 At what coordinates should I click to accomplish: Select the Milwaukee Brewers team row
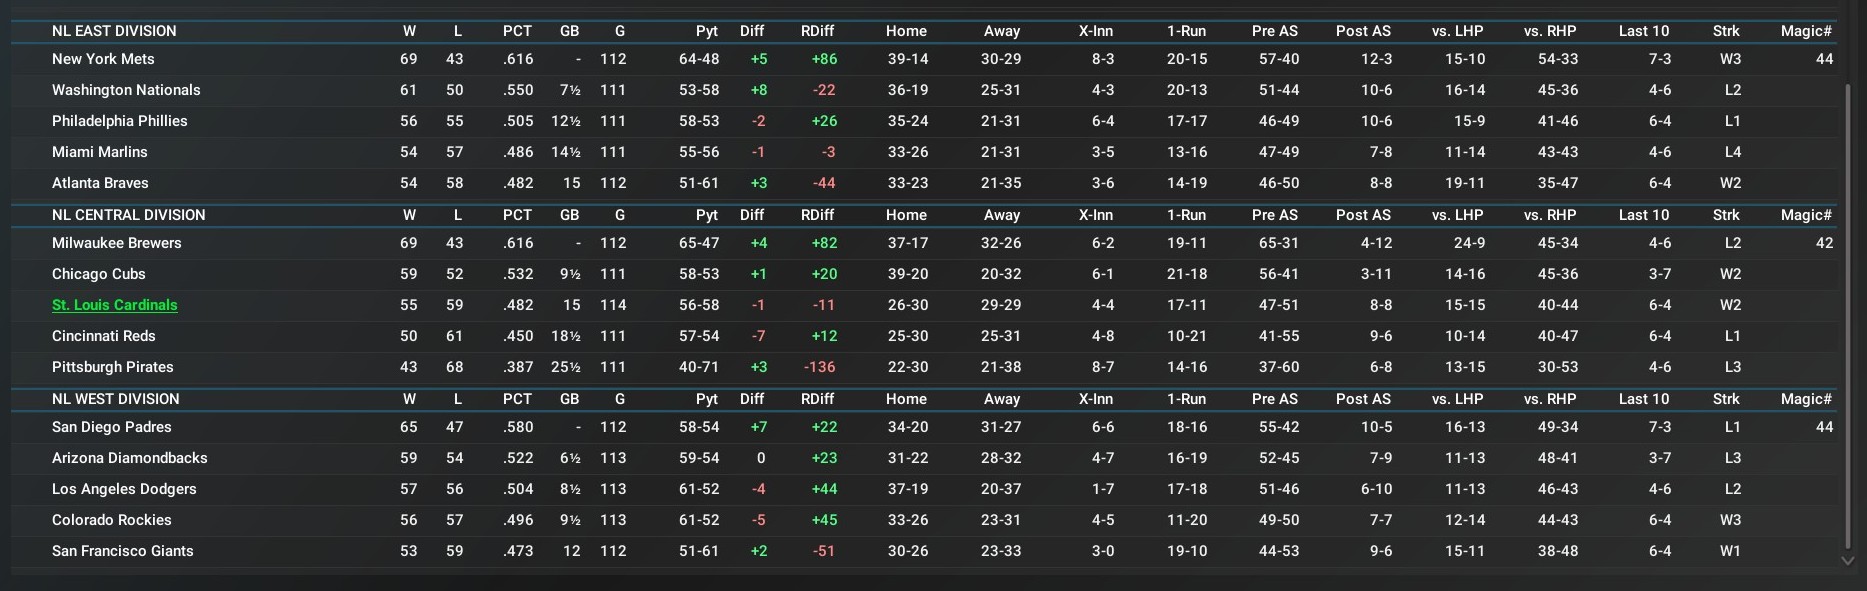tap(117, 243)
